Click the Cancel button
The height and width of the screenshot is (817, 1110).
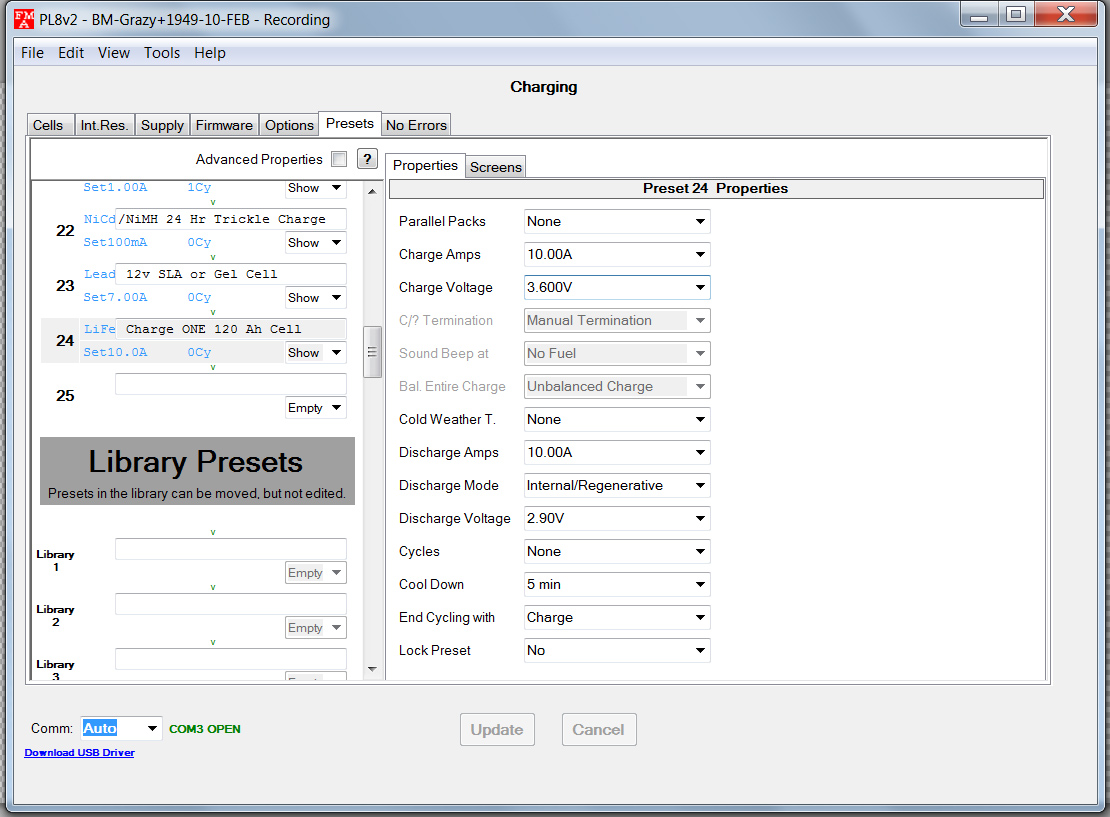598,730
